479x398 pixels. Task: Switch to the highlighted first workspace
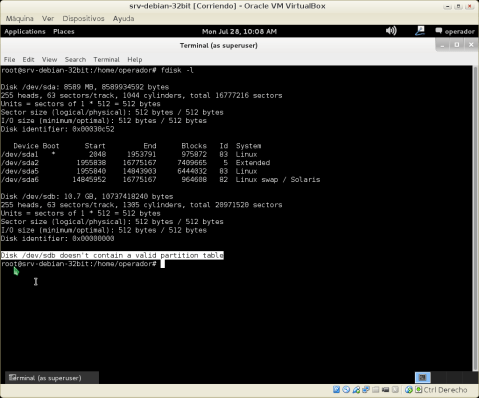coord(423,378)
